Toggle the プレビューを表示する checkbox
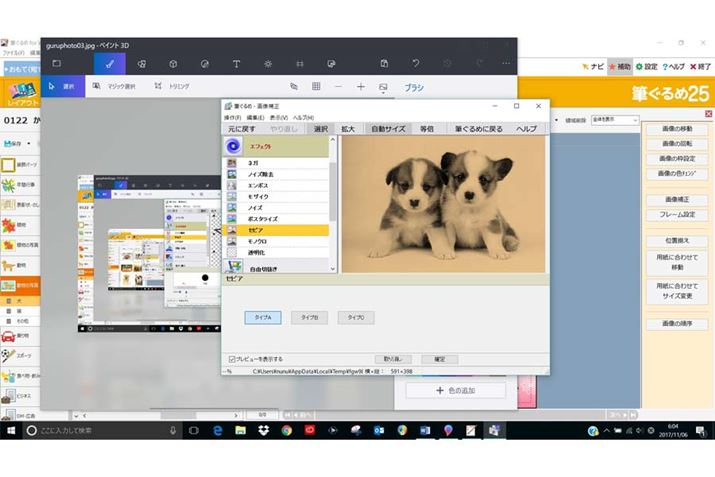The image size is (715, 477). (232, 358)
